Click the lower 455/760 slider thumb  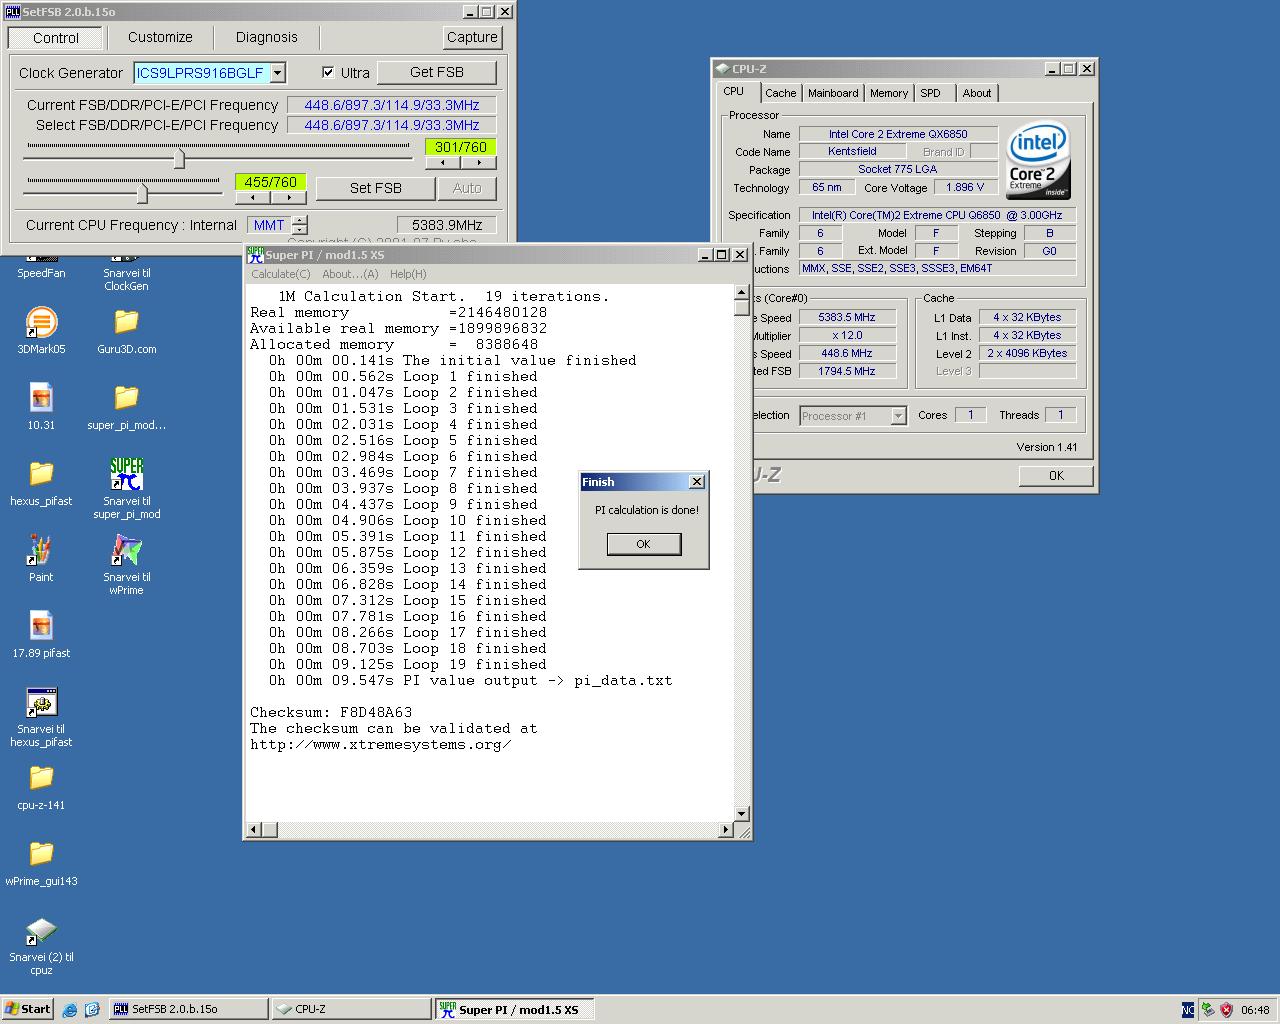tap(142, 192)
